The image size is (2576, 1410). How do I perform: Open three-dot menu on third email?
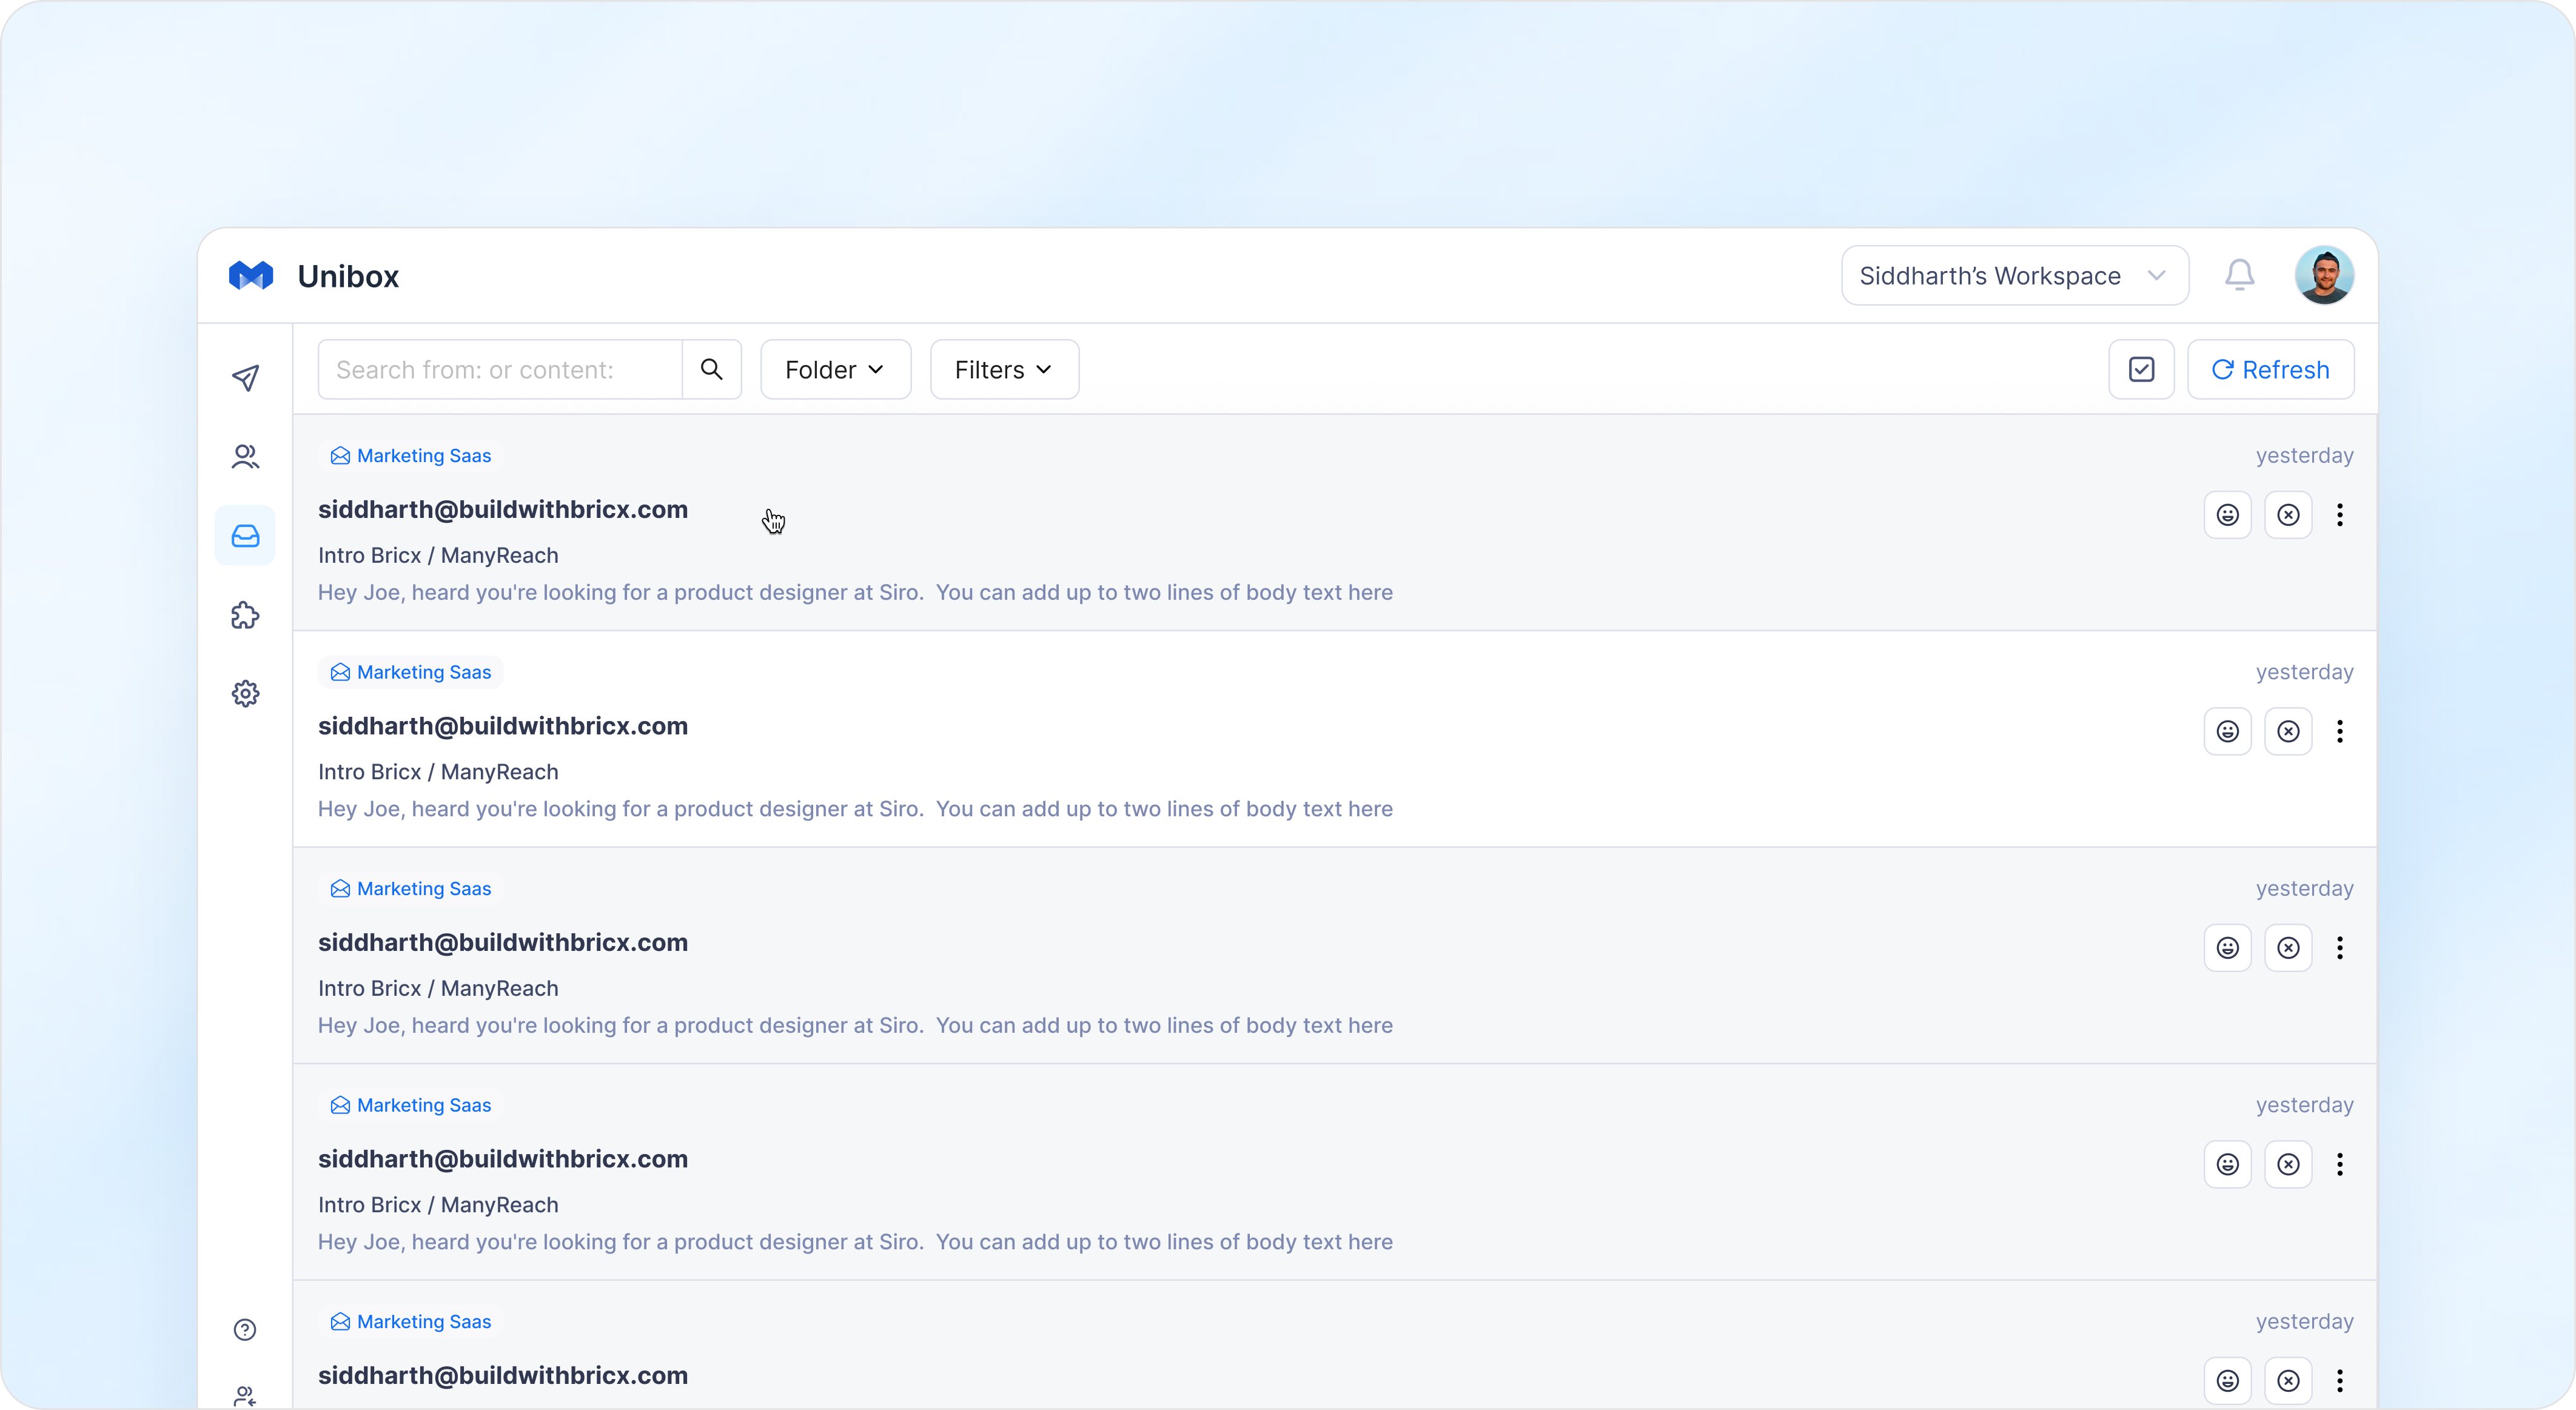(2339, 948)
